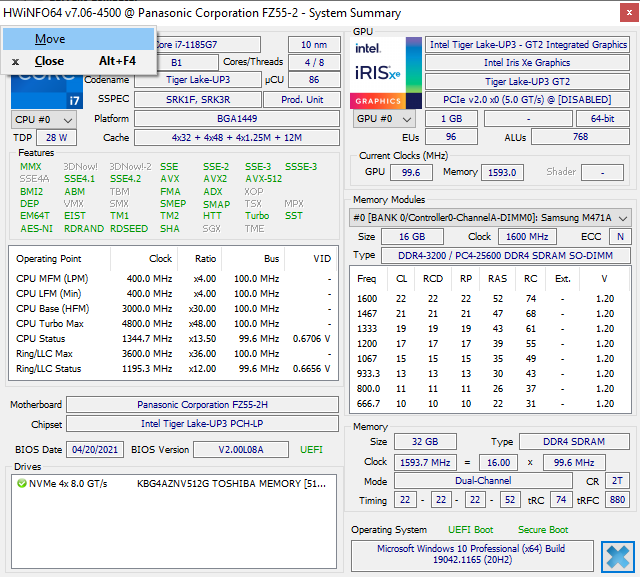Click the SRK1F, SRK3R SSPEC field

tap(198, 100)
